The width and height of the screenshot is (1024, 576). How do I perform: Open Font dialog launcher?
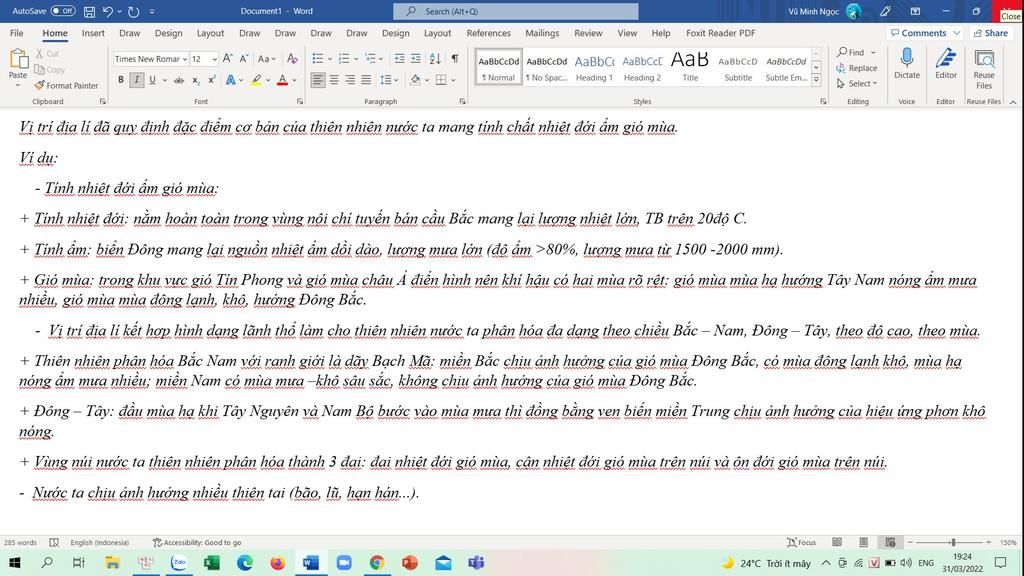[x=300, y=102]
